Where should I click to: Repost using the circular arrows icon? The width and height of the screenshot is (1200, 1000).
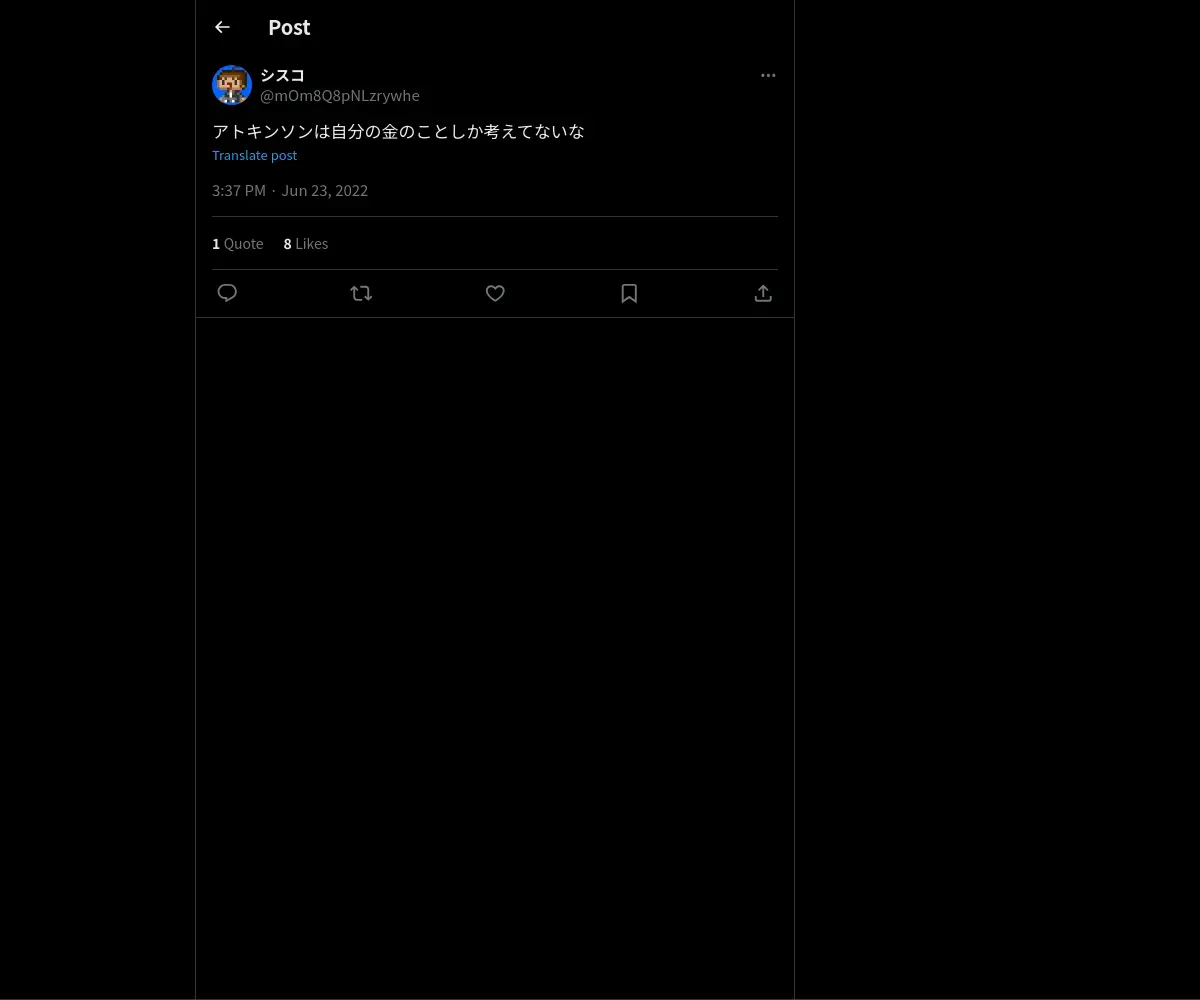click(x=361, y=293)
